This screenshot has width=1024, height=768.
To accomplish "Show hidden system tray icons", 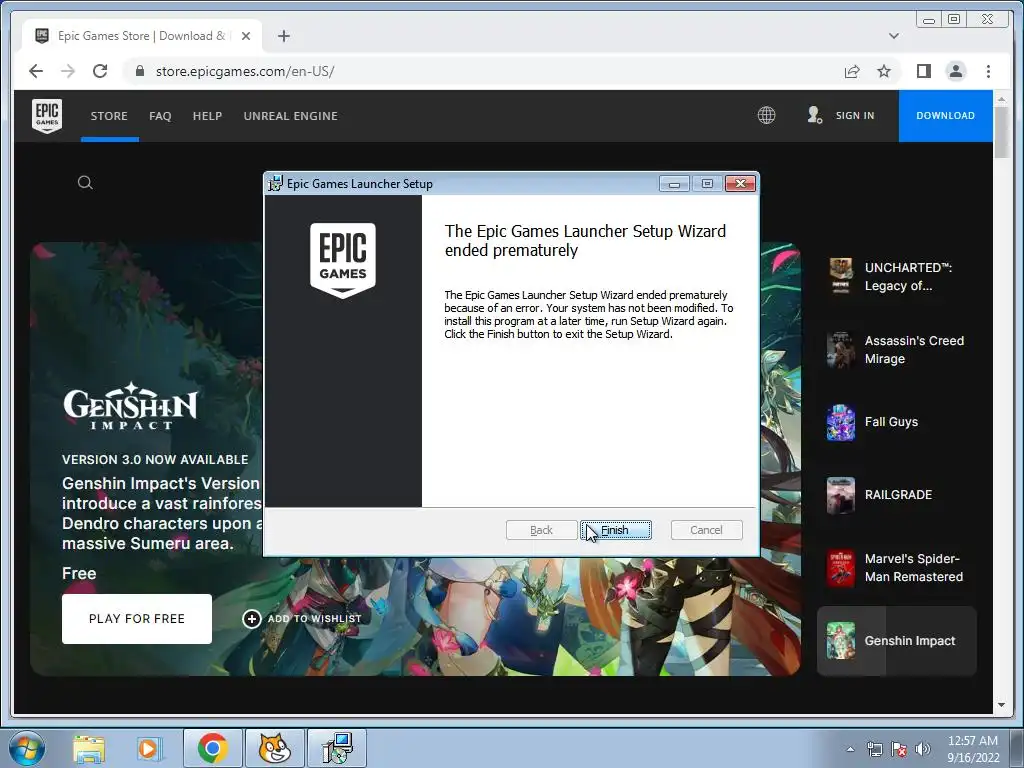I will (850, 749).
